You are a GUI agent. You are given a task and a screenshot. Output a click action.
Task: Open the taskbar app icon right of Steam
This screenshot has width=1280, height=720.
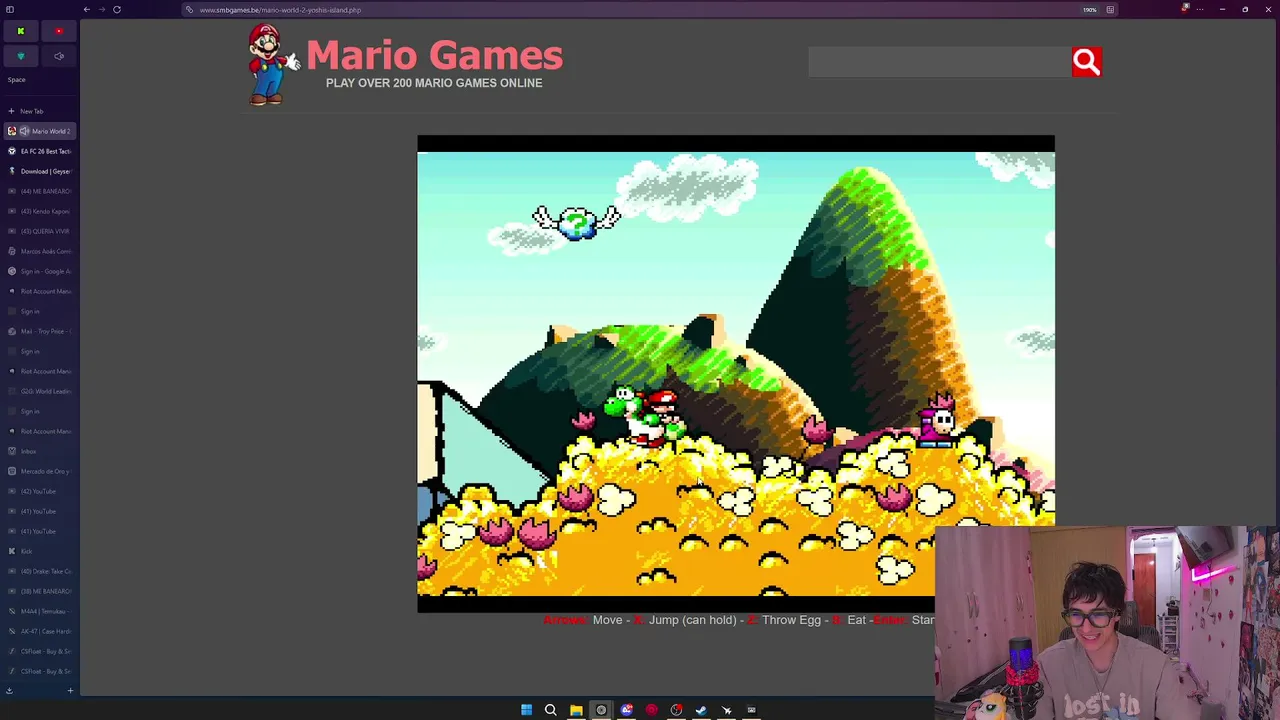(726, 710)
